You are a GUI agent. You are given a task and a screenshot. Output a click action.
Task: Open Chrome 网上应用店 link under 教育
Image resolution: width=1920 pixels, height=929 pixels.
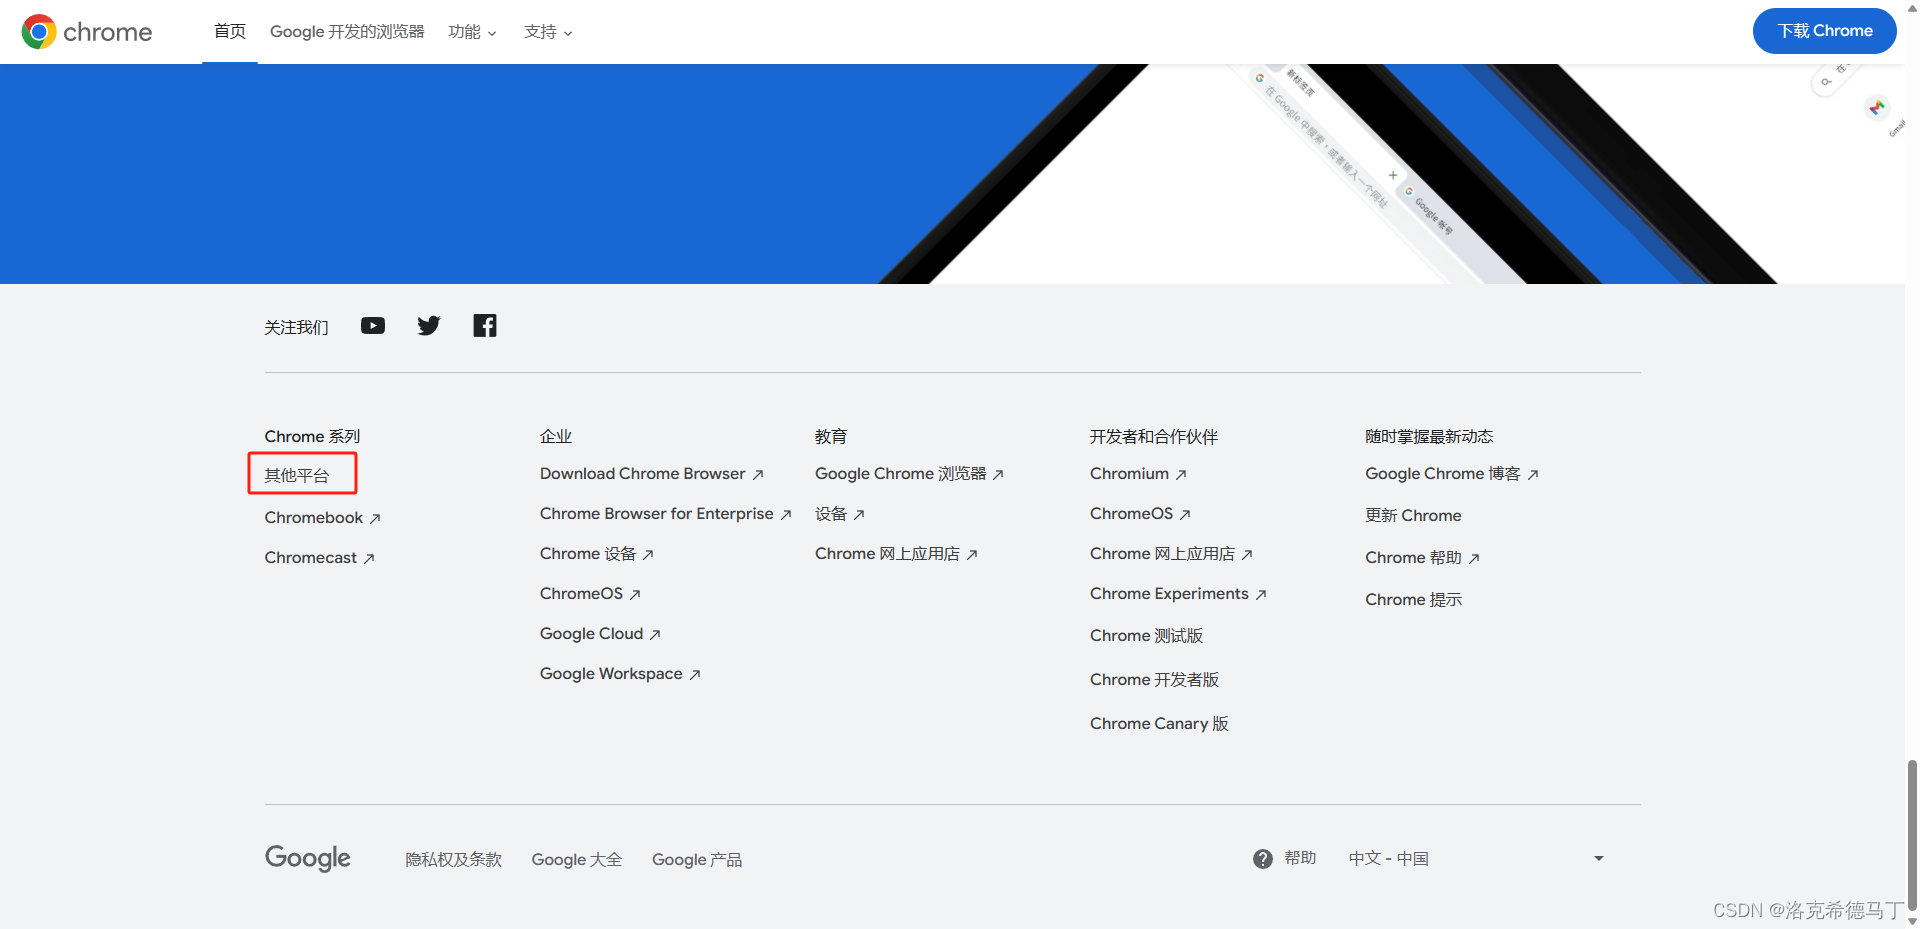pyautogui.click(x=896, y=554)
